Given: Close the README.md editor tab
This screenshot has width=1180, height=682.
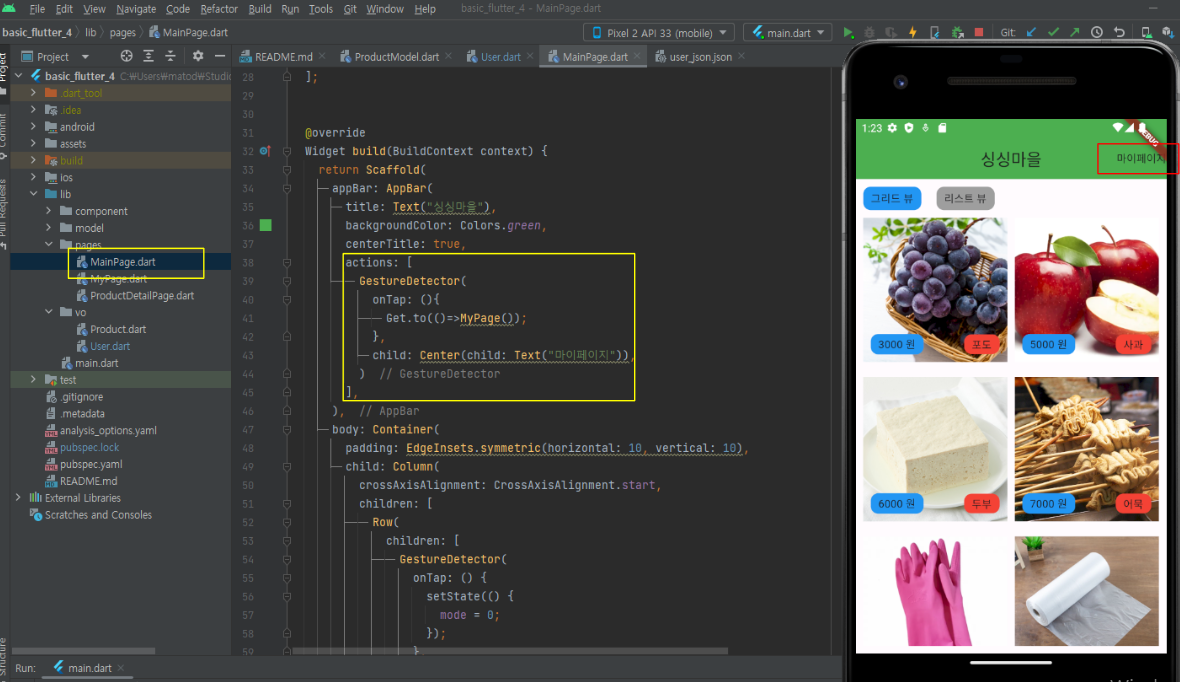Looking at the screenshot, I should 322,56.
